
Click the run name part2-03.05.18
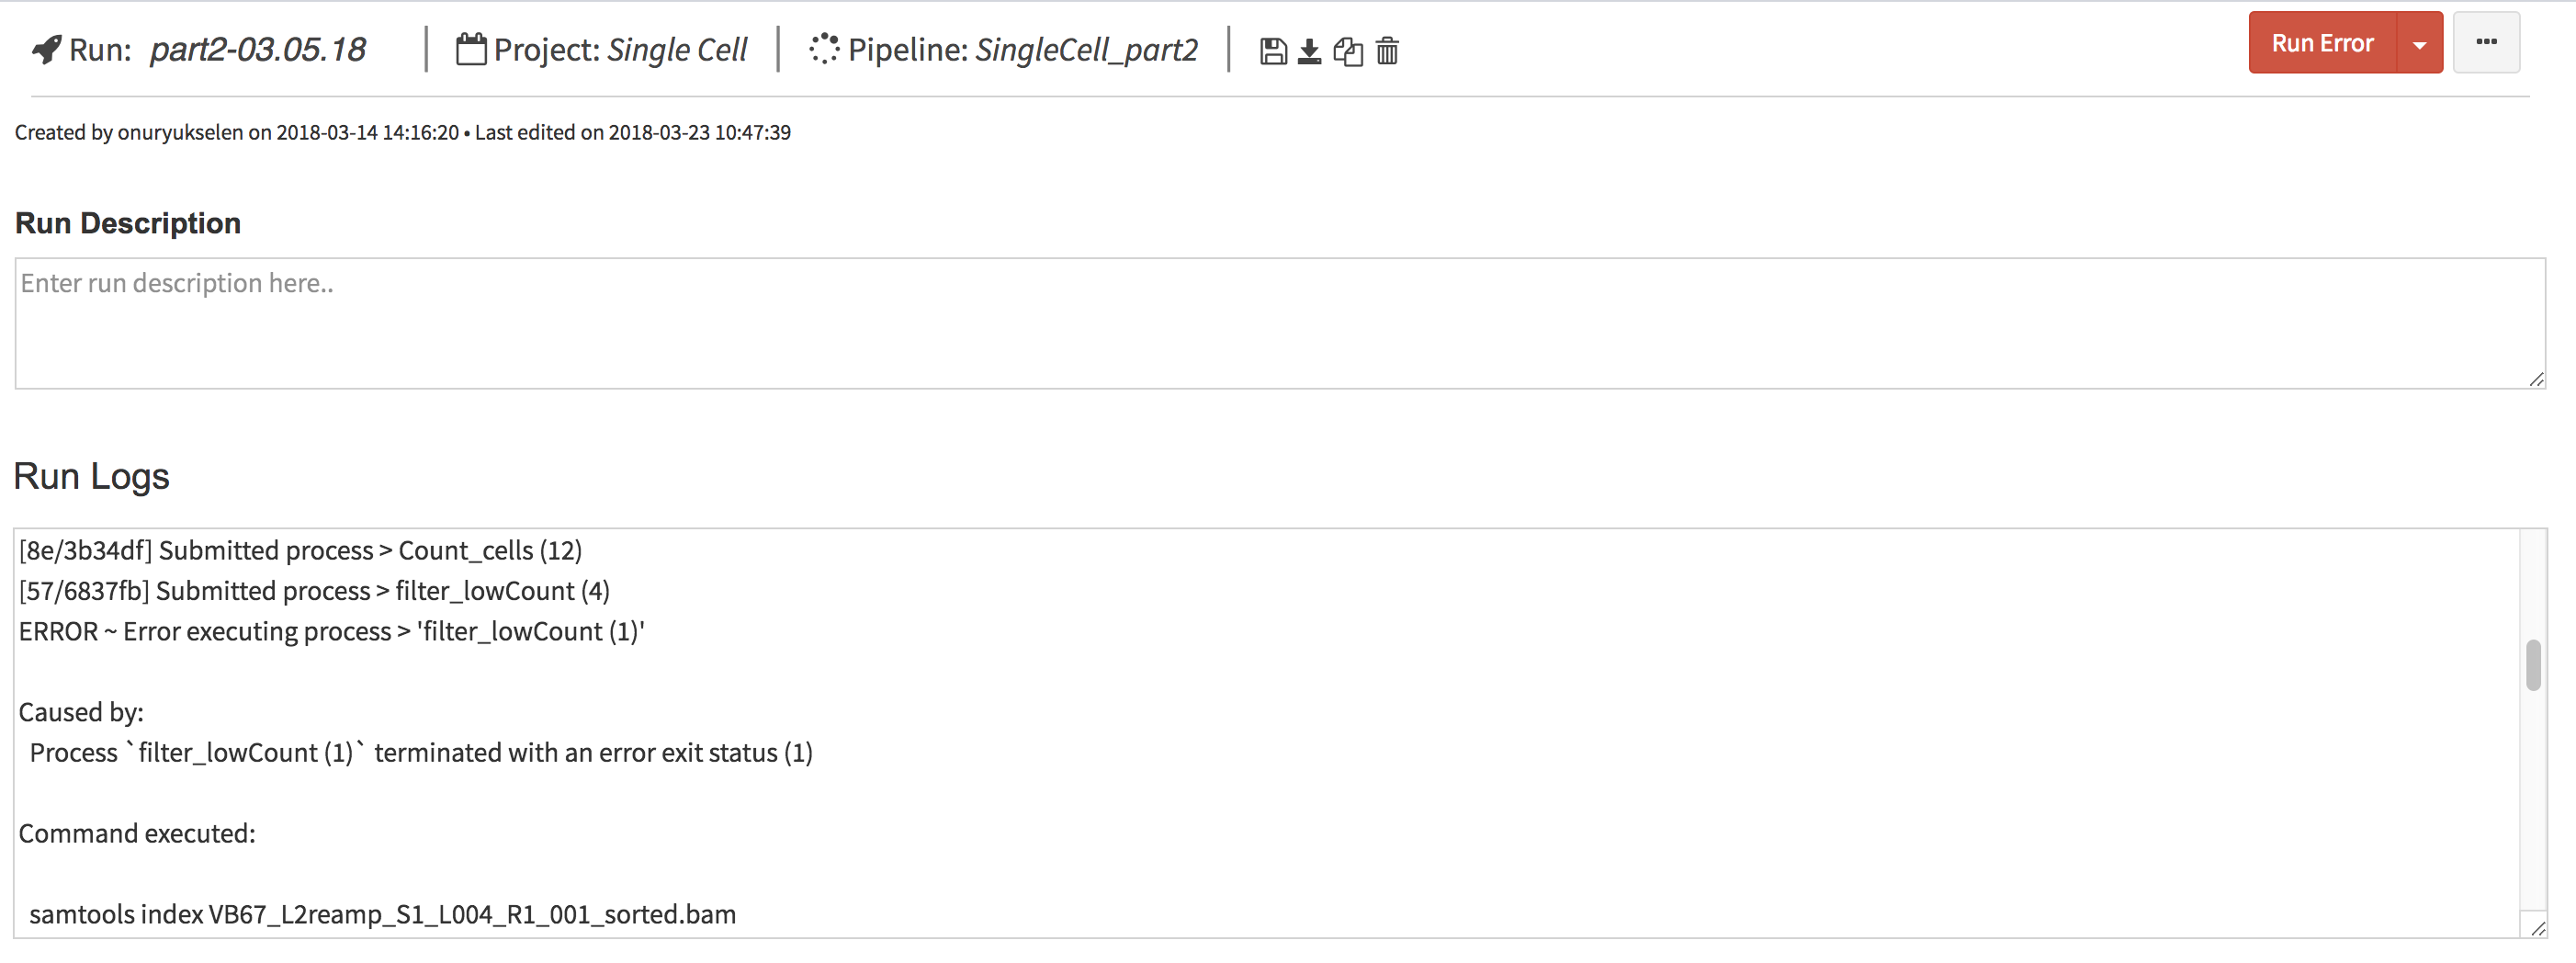[x=258, y=49]
